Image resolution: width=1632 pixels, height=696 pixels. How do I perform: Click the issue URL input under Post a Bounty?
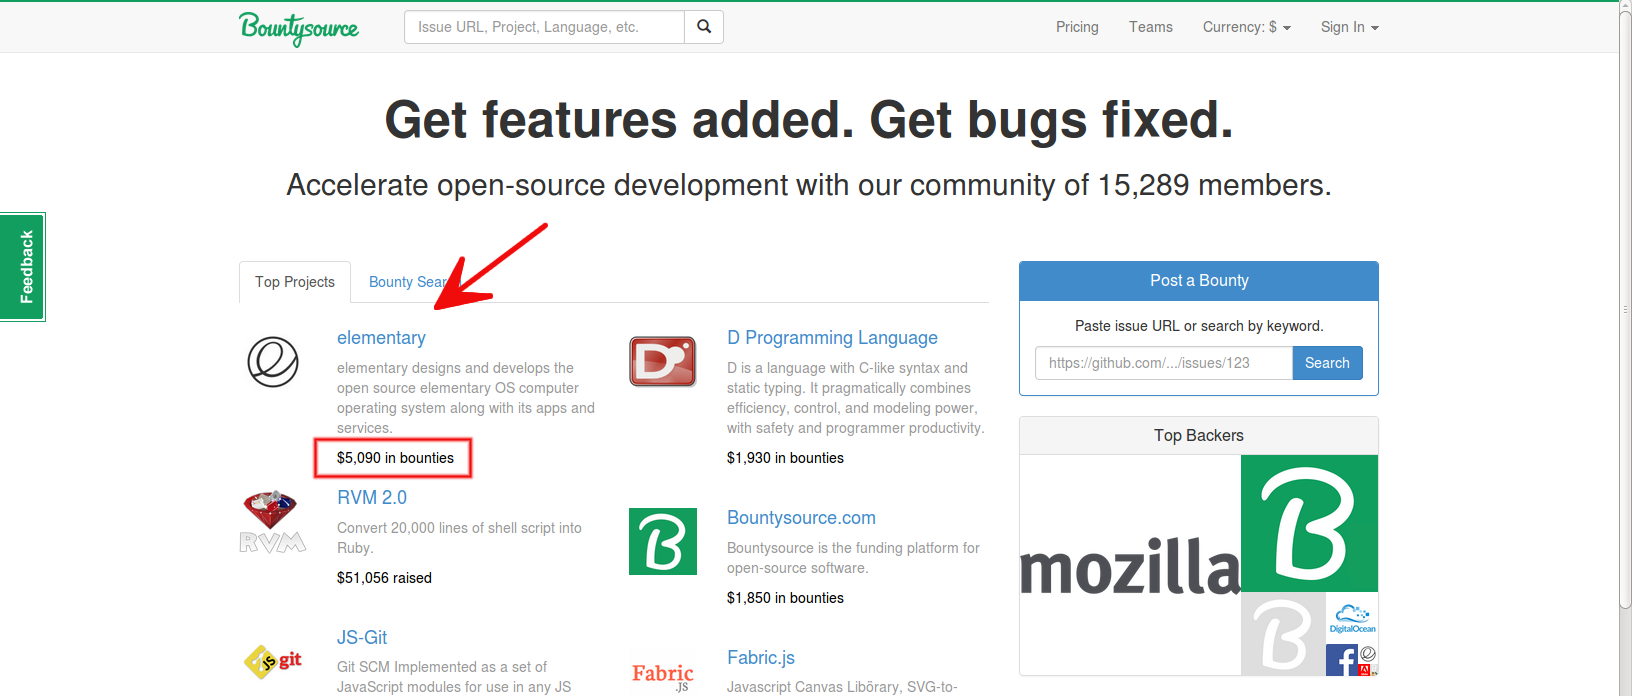pos(1164,363)
